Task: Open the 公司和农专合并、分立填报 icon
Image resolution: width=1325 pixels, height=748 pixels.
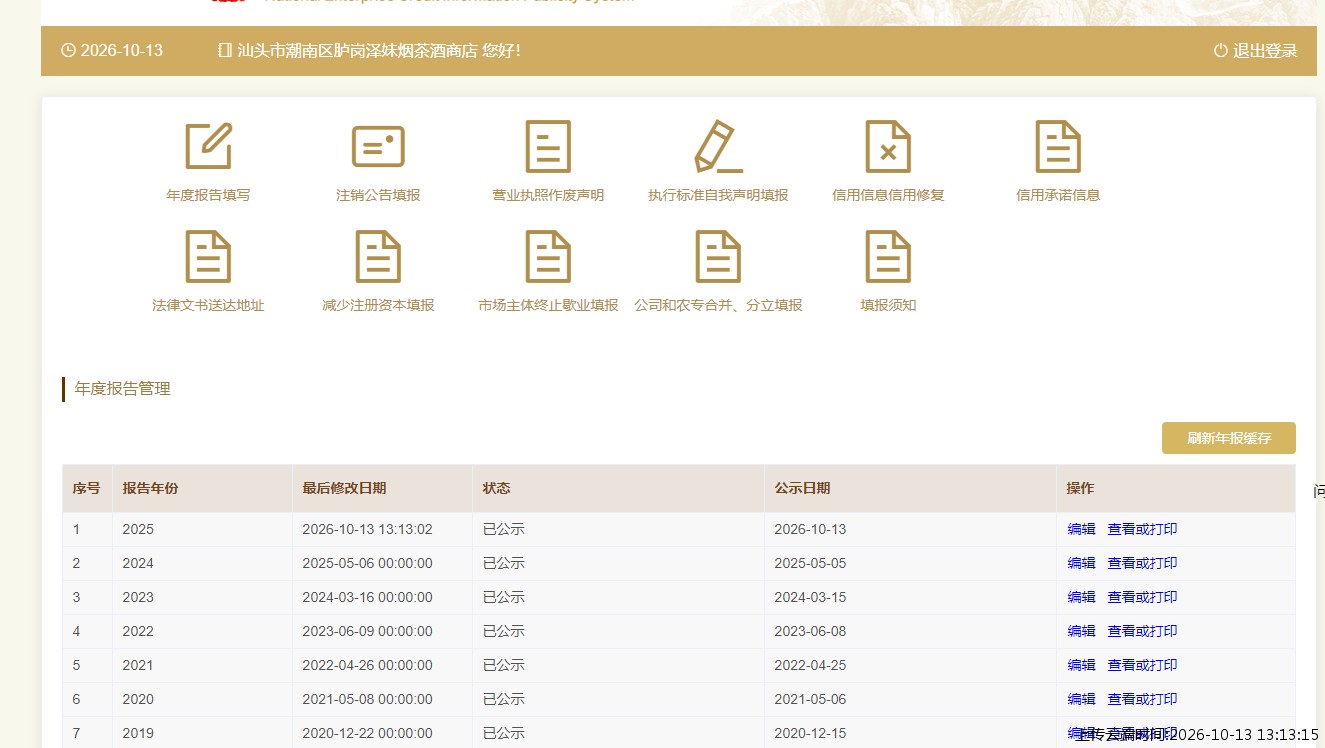Action: (718, 256)
